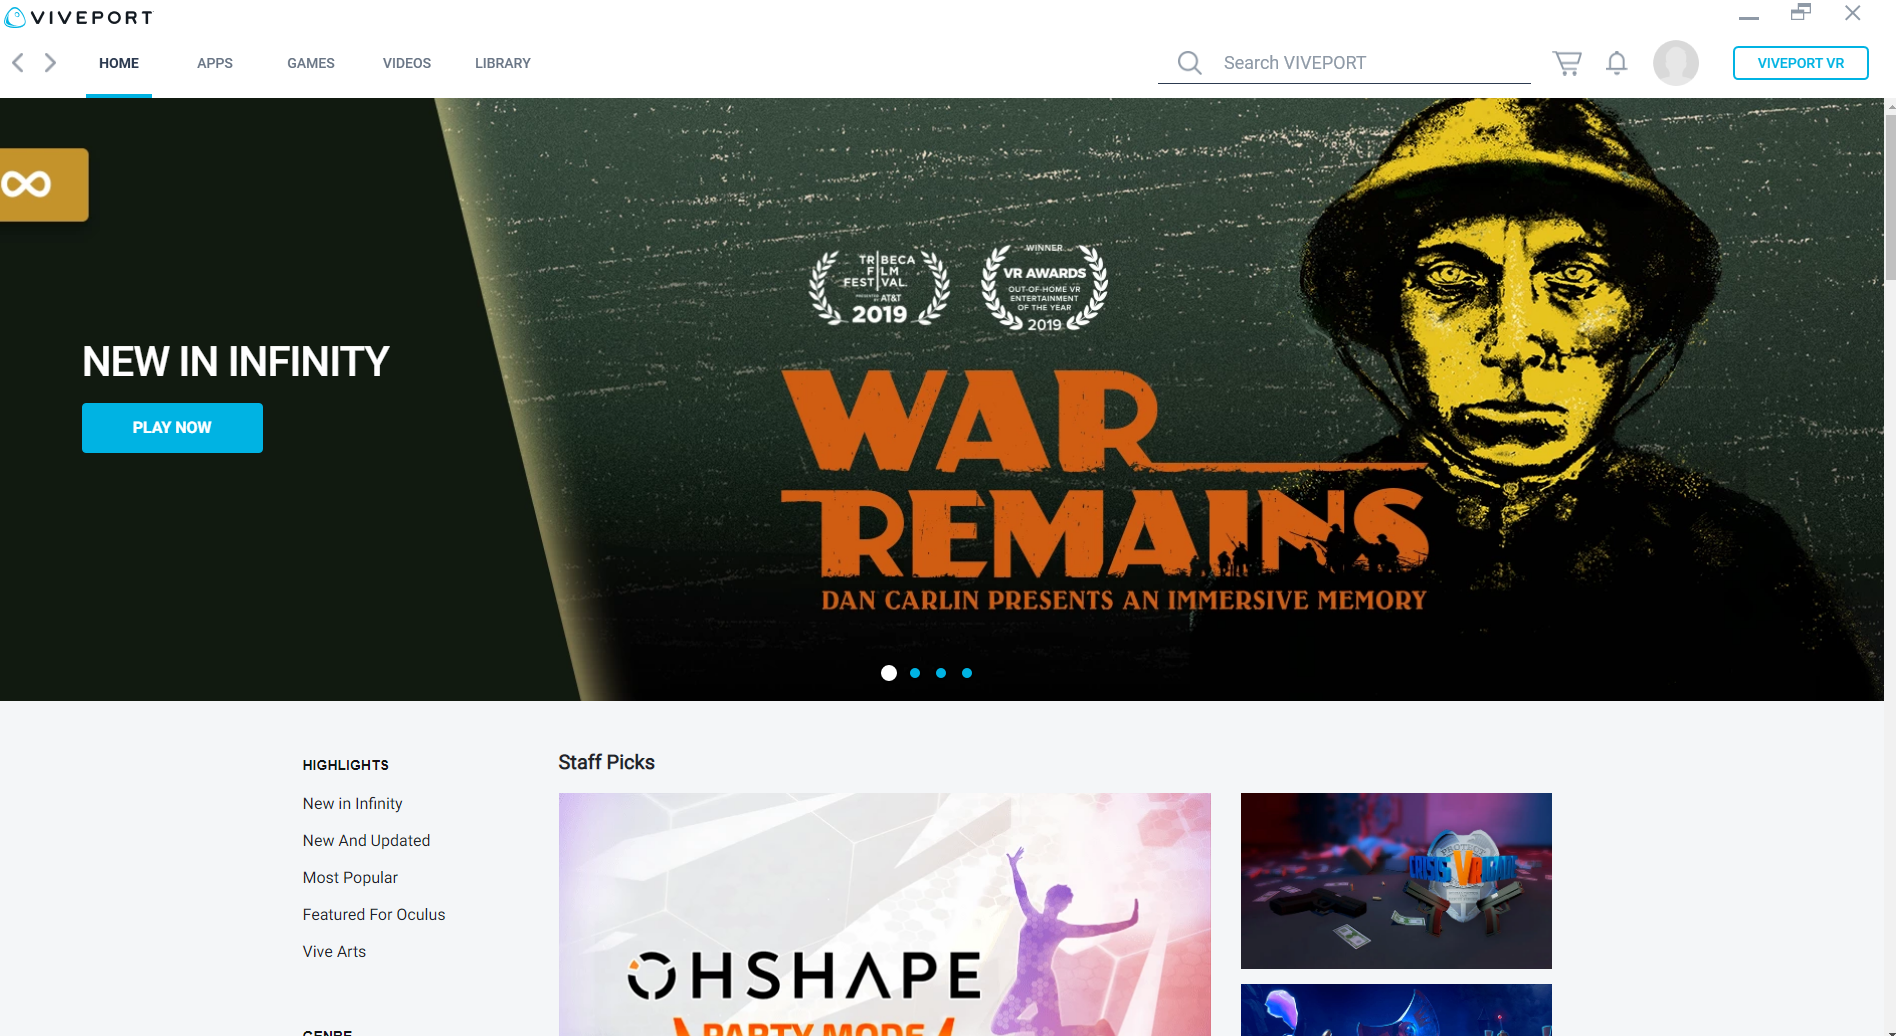Screen dimensions: 1896x1036
Task: Open the New in Infinity link
Action: tap(352, 804)
